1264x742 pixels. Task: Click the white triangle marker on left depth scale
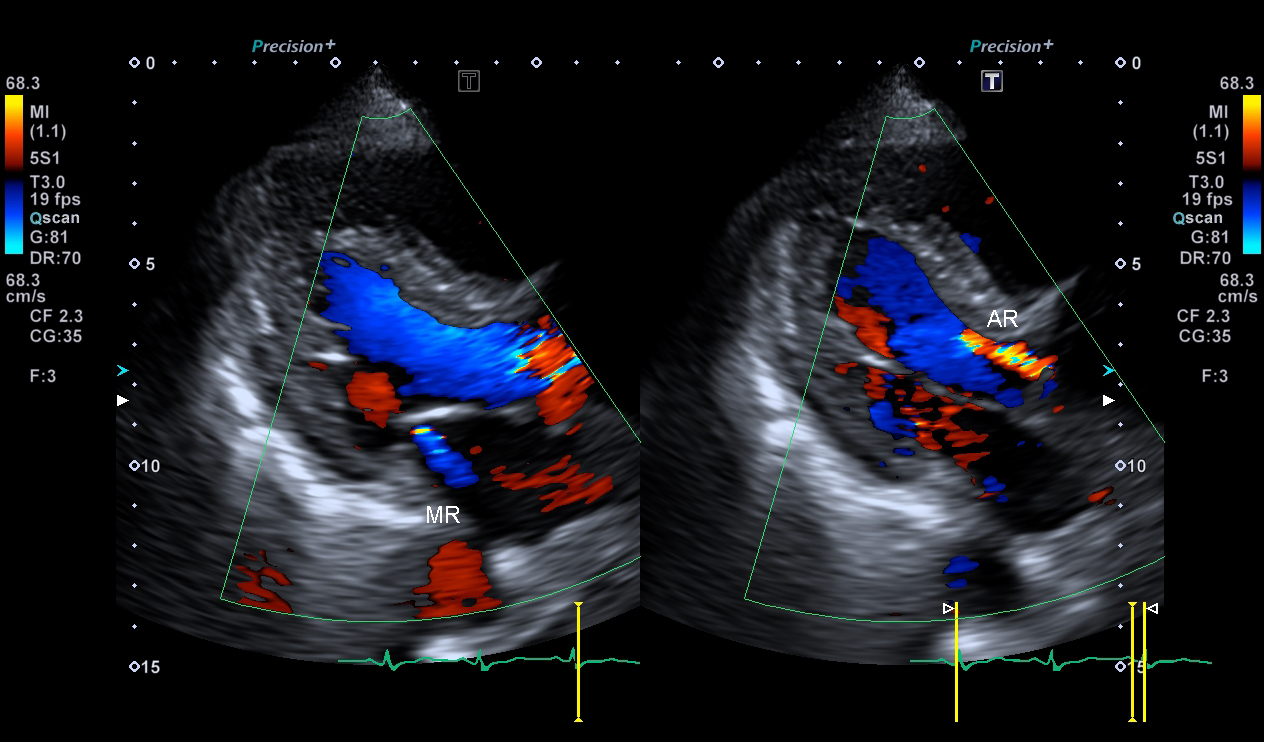click(x=122, y=401)
